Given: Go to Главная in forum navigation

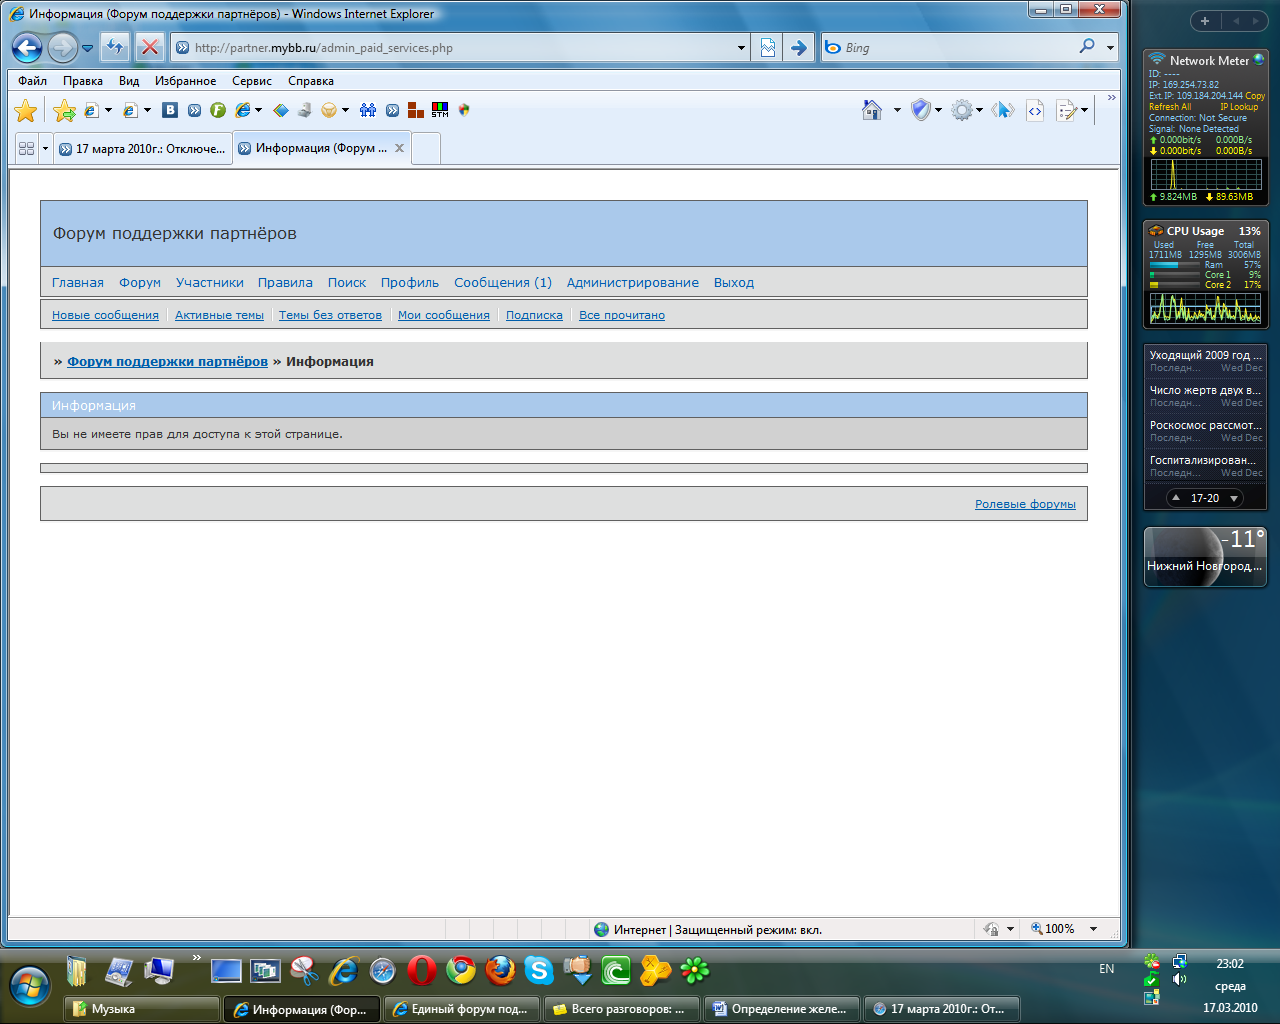Looking at the screenshot, I should point(78,282).
